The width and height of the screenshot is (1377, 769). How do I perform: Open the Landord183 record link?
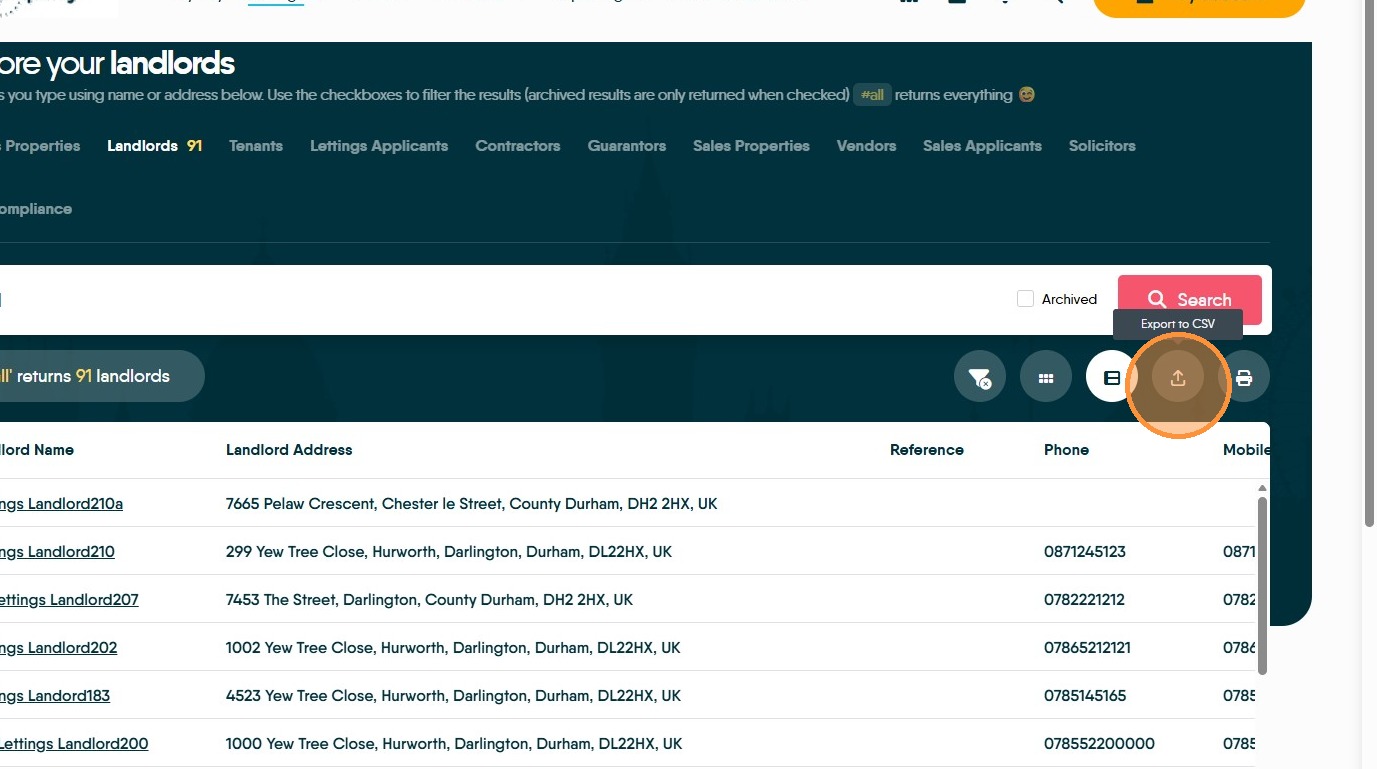(x=55, y=696)
